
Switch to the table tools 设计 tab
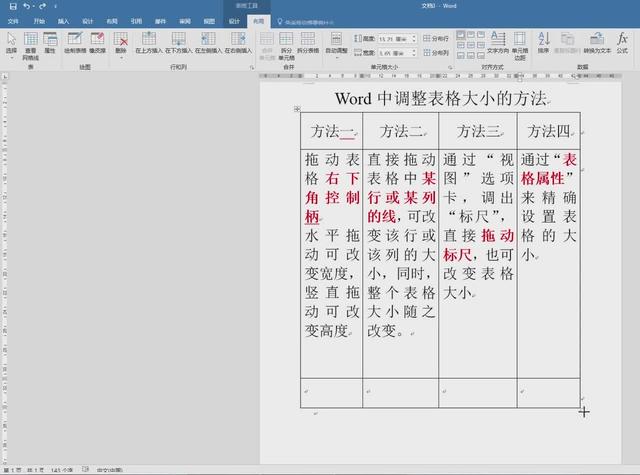pyautogui.click(x=234, y=21)
